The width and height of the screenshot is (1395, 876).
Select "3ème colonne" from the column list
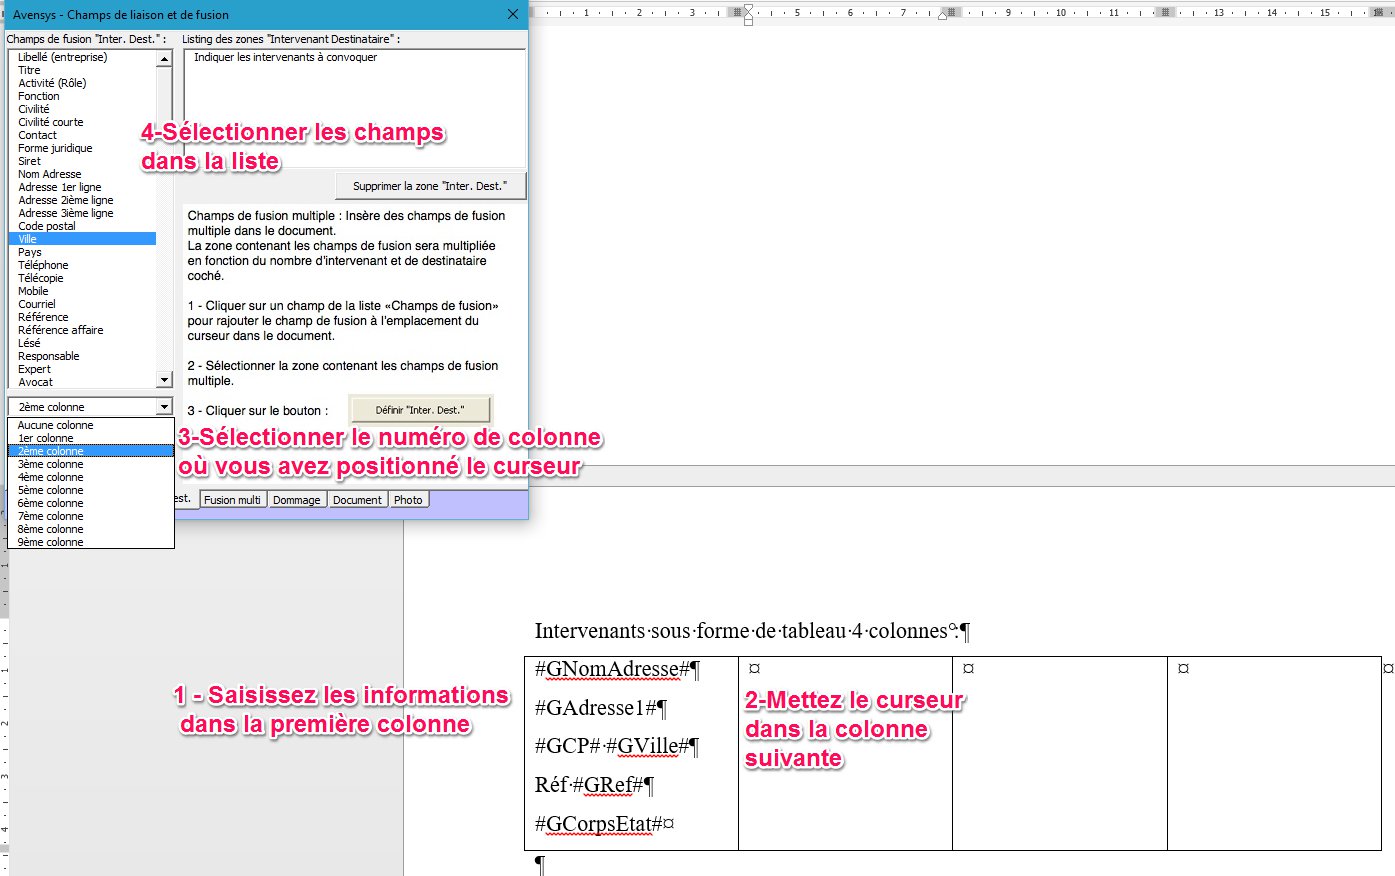[x=51, y=464]
